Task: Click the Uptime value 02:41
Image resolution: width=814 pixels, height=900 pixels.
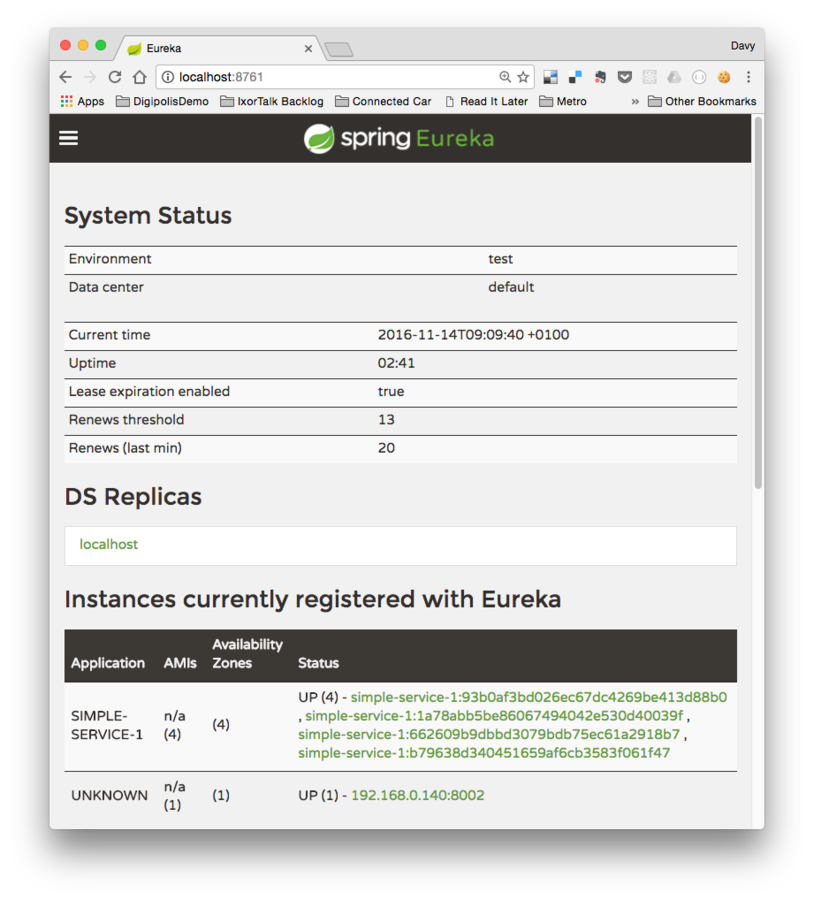Action: pyautogui.click(x=396, y=363)
